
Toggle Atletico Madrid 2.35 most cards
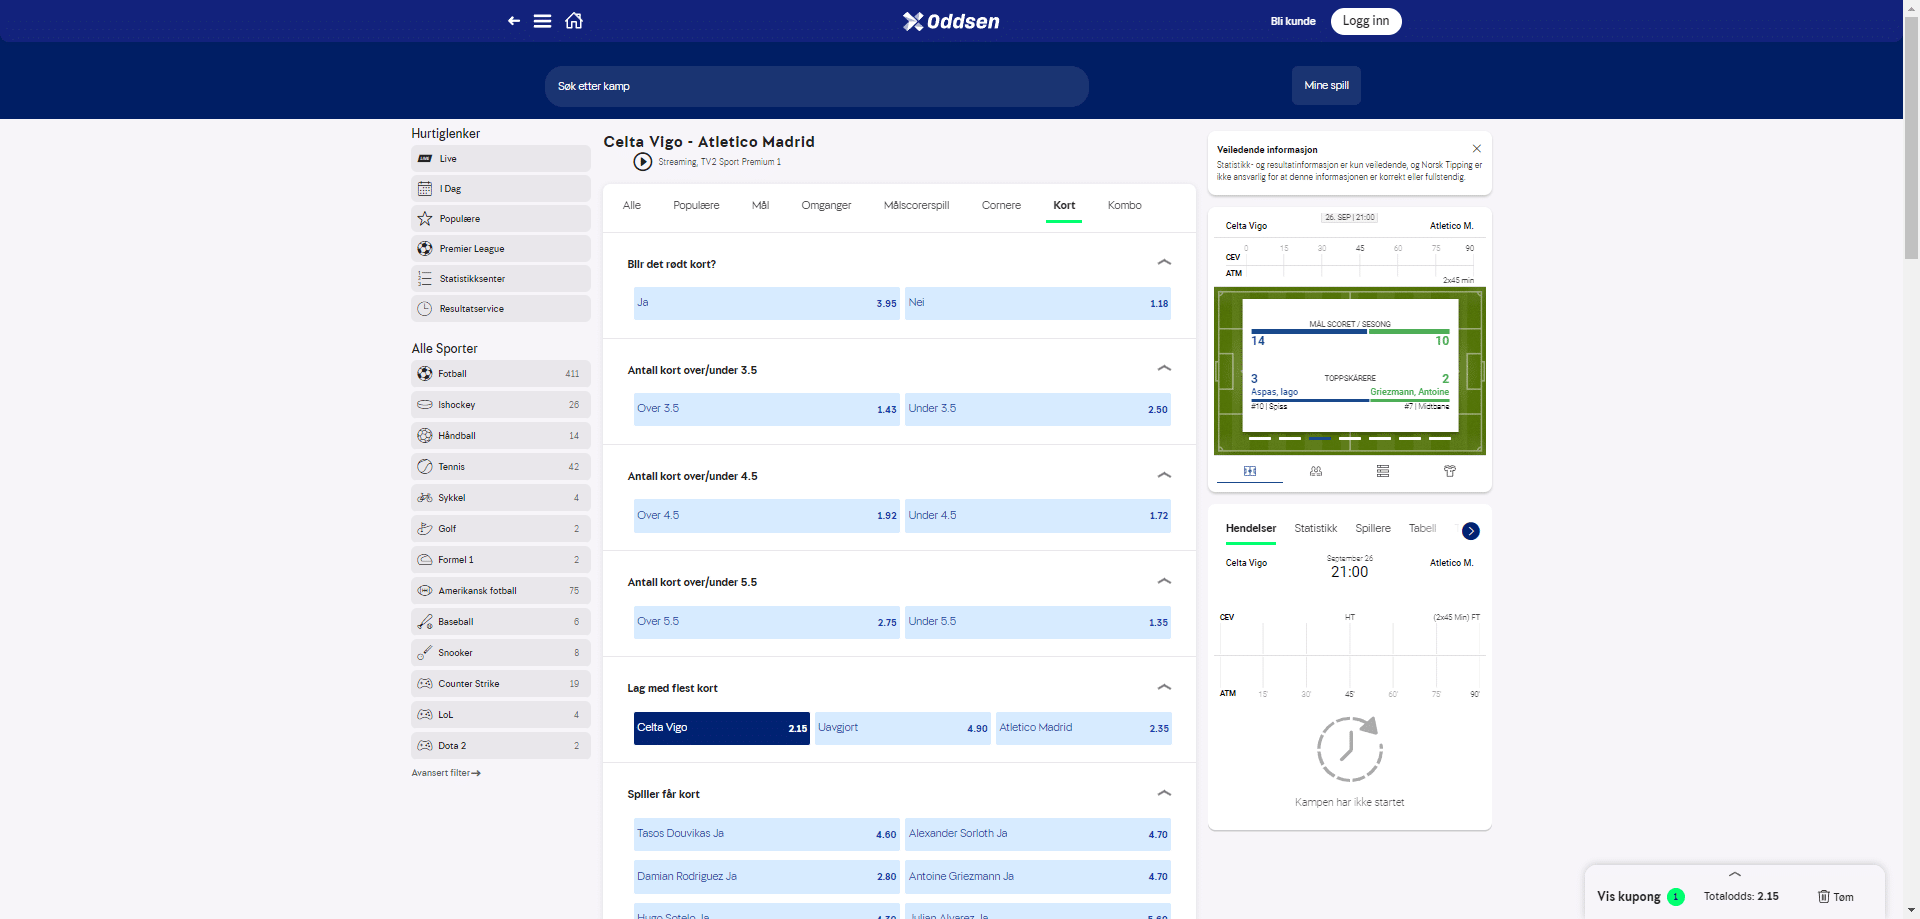[x=1084, y=728]
